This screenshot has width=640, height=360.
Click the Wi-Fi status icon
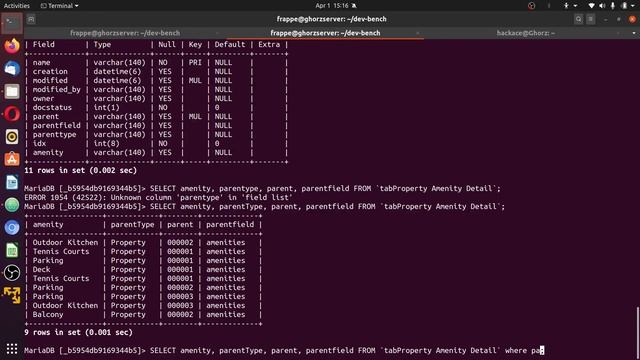(x=591, y=6)
